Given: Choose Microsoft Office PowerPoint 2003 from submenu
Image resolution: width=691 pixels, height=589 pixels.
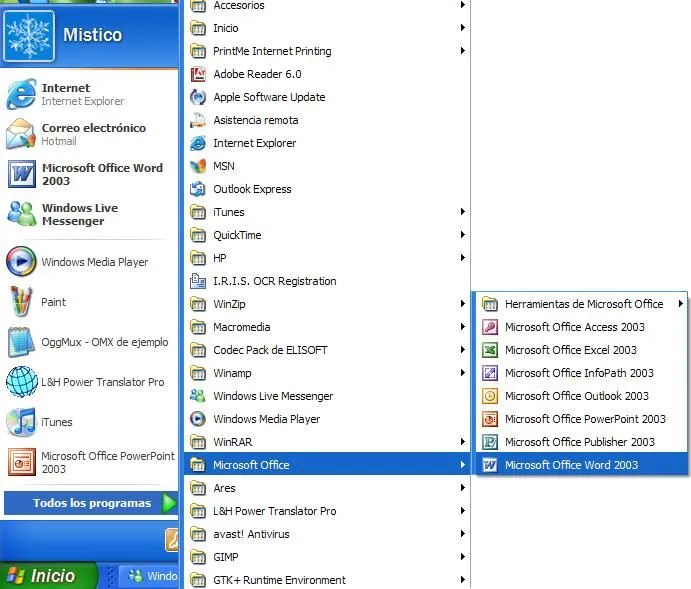Looking at the screenshot, I should (x=584, y=419).
